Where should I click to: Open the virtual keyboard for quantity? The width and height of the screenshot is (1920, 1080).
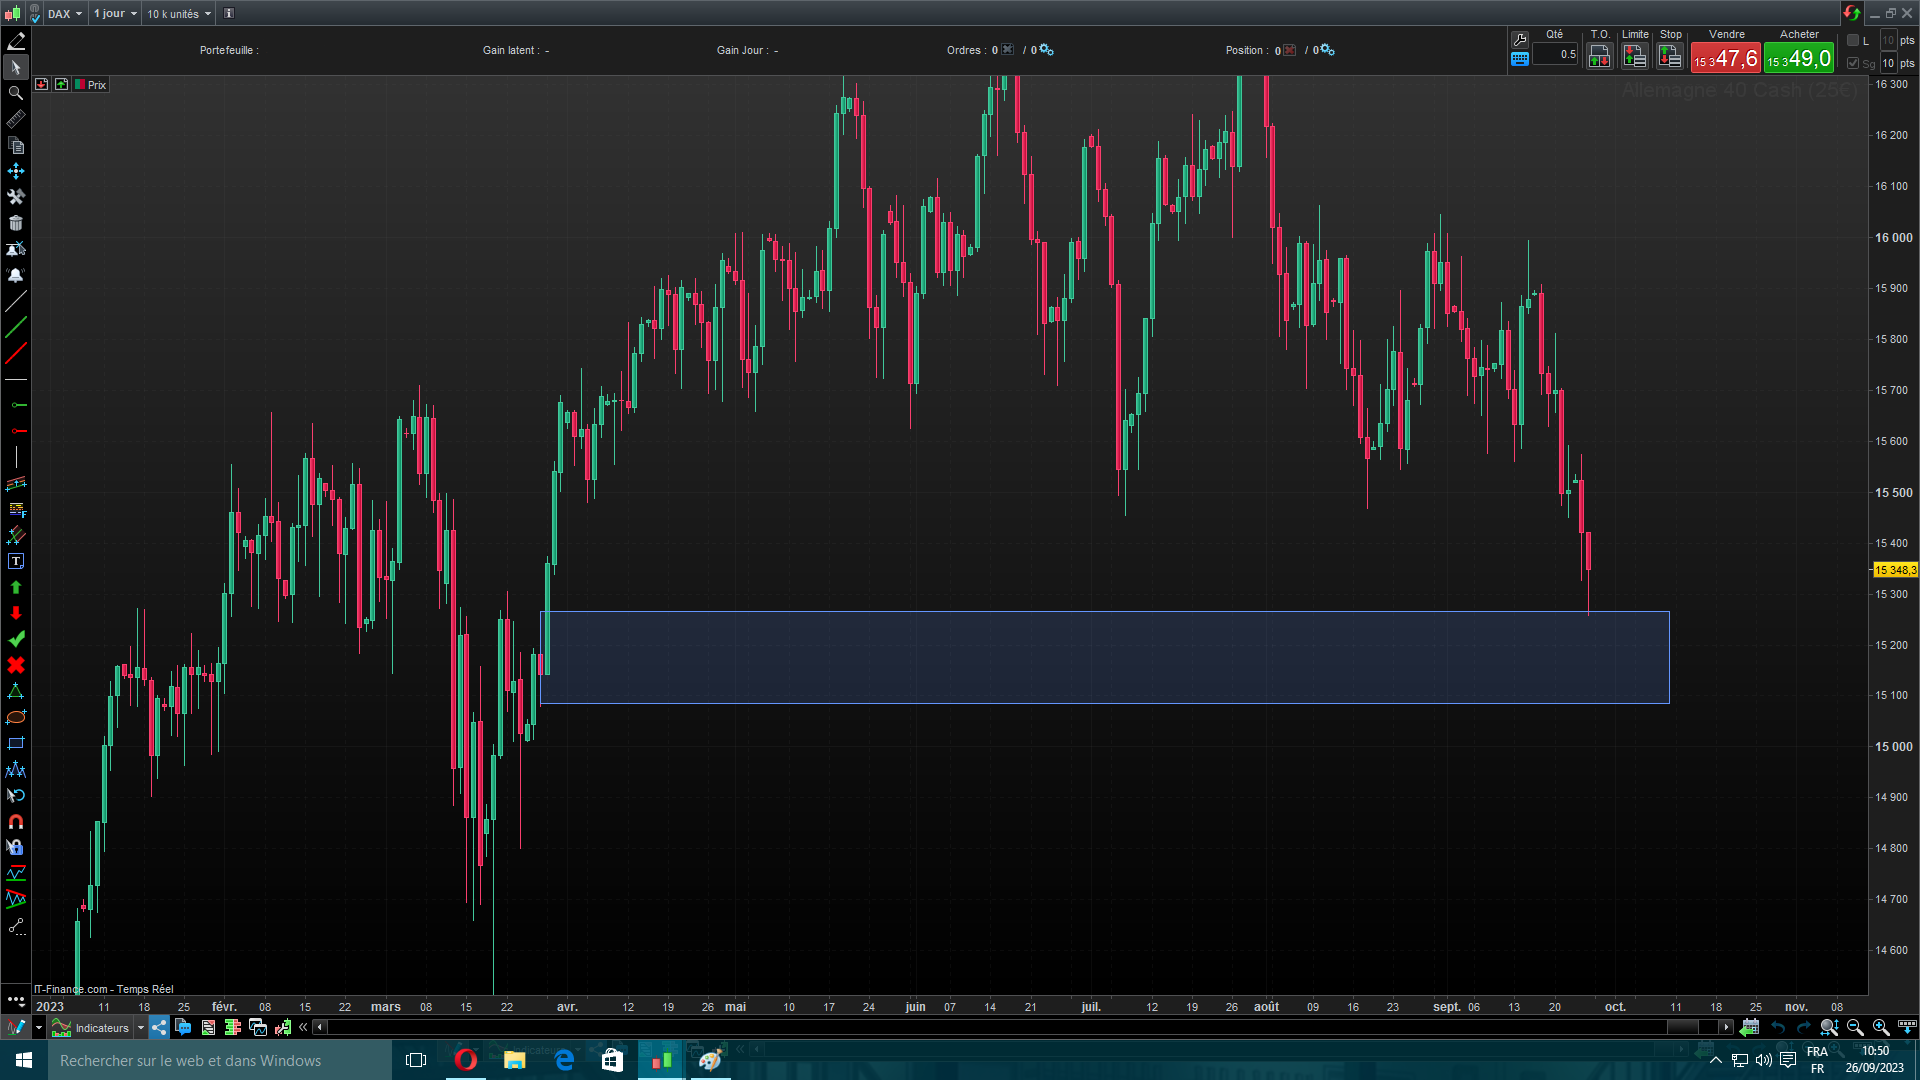pos(1520,59)
